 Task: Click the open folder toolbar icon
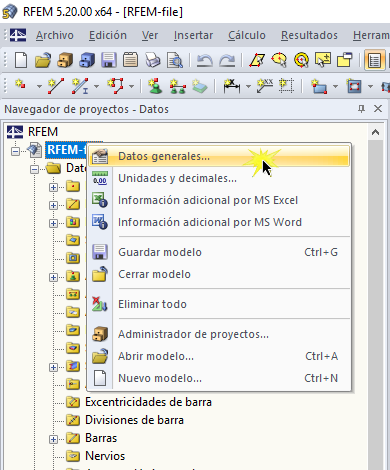pos(43,60)
